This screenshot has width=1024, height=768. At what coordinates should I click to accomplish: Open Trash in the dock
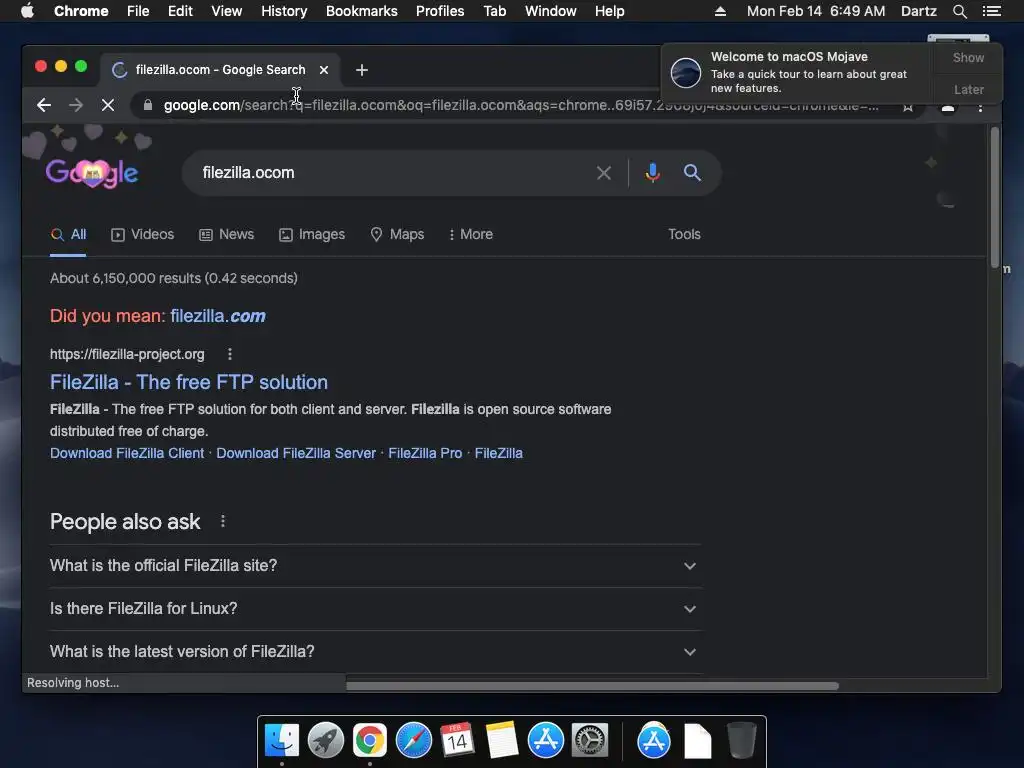pyautogui.click(x=742, y=741)
